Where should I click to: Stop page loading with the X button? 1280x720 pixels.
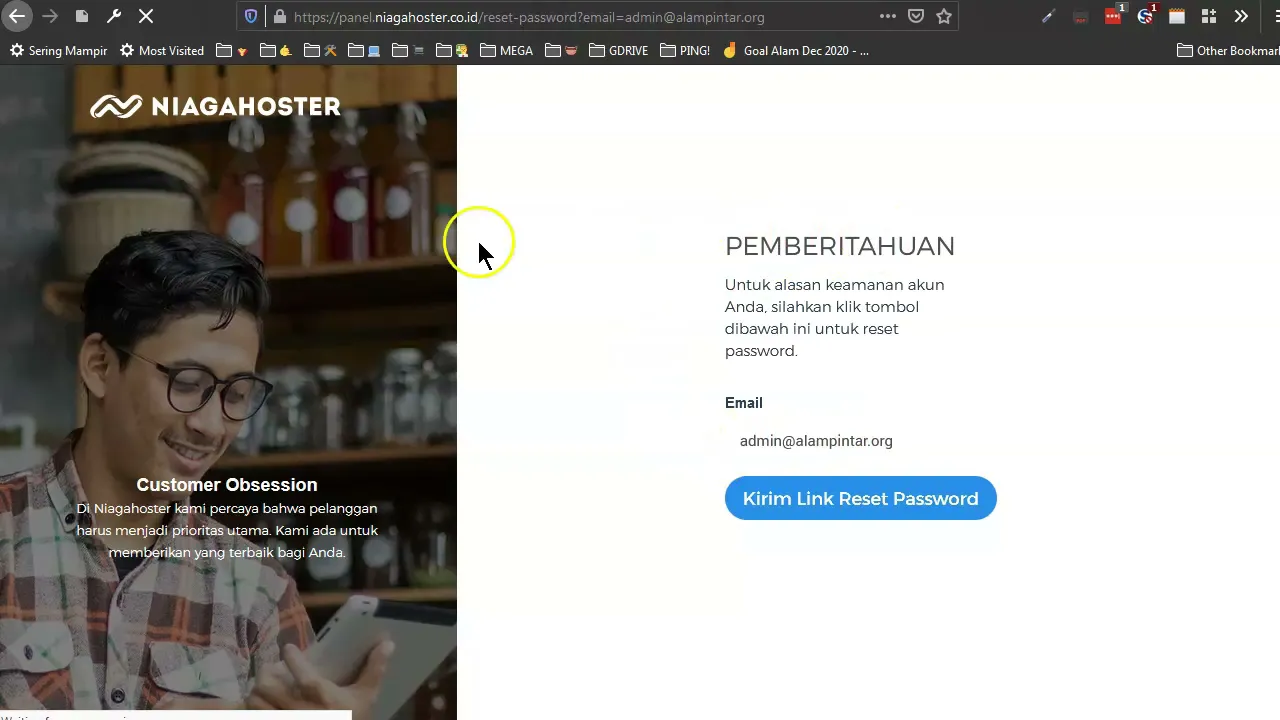[146, 17]
